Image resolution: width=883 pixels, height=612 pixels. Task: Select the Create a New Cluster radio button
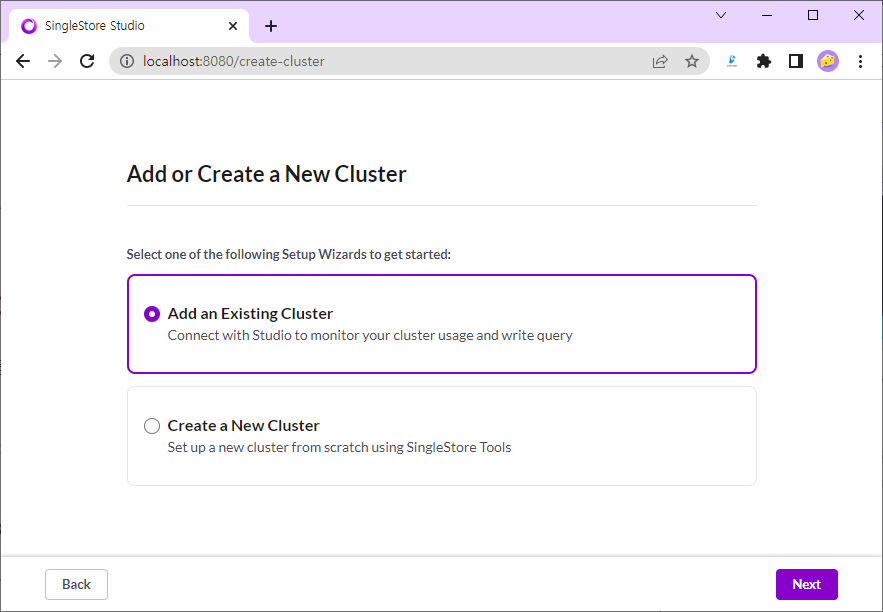click(152, 426)
